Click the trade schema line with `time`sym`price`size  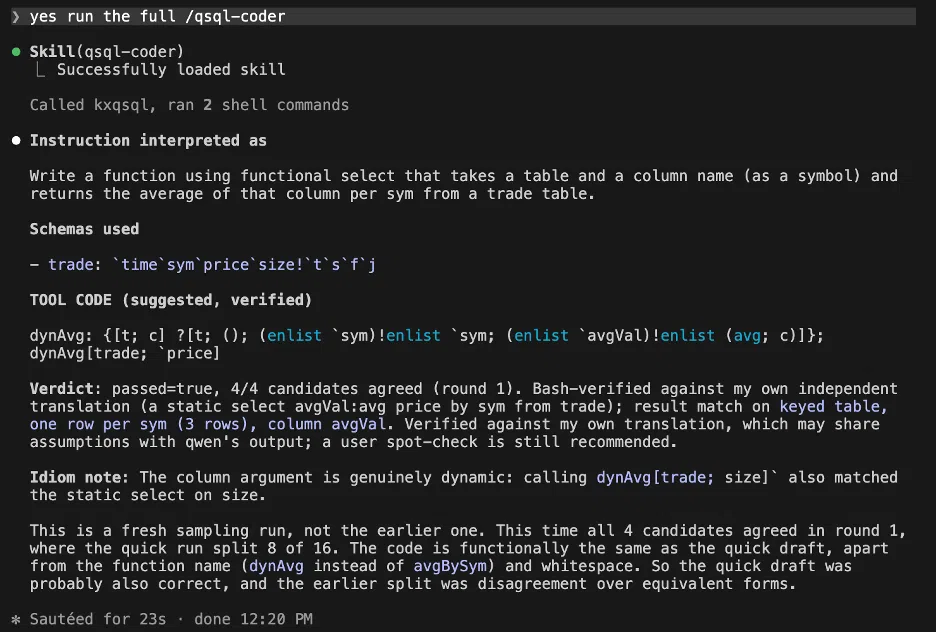click(x=203, y=264)
